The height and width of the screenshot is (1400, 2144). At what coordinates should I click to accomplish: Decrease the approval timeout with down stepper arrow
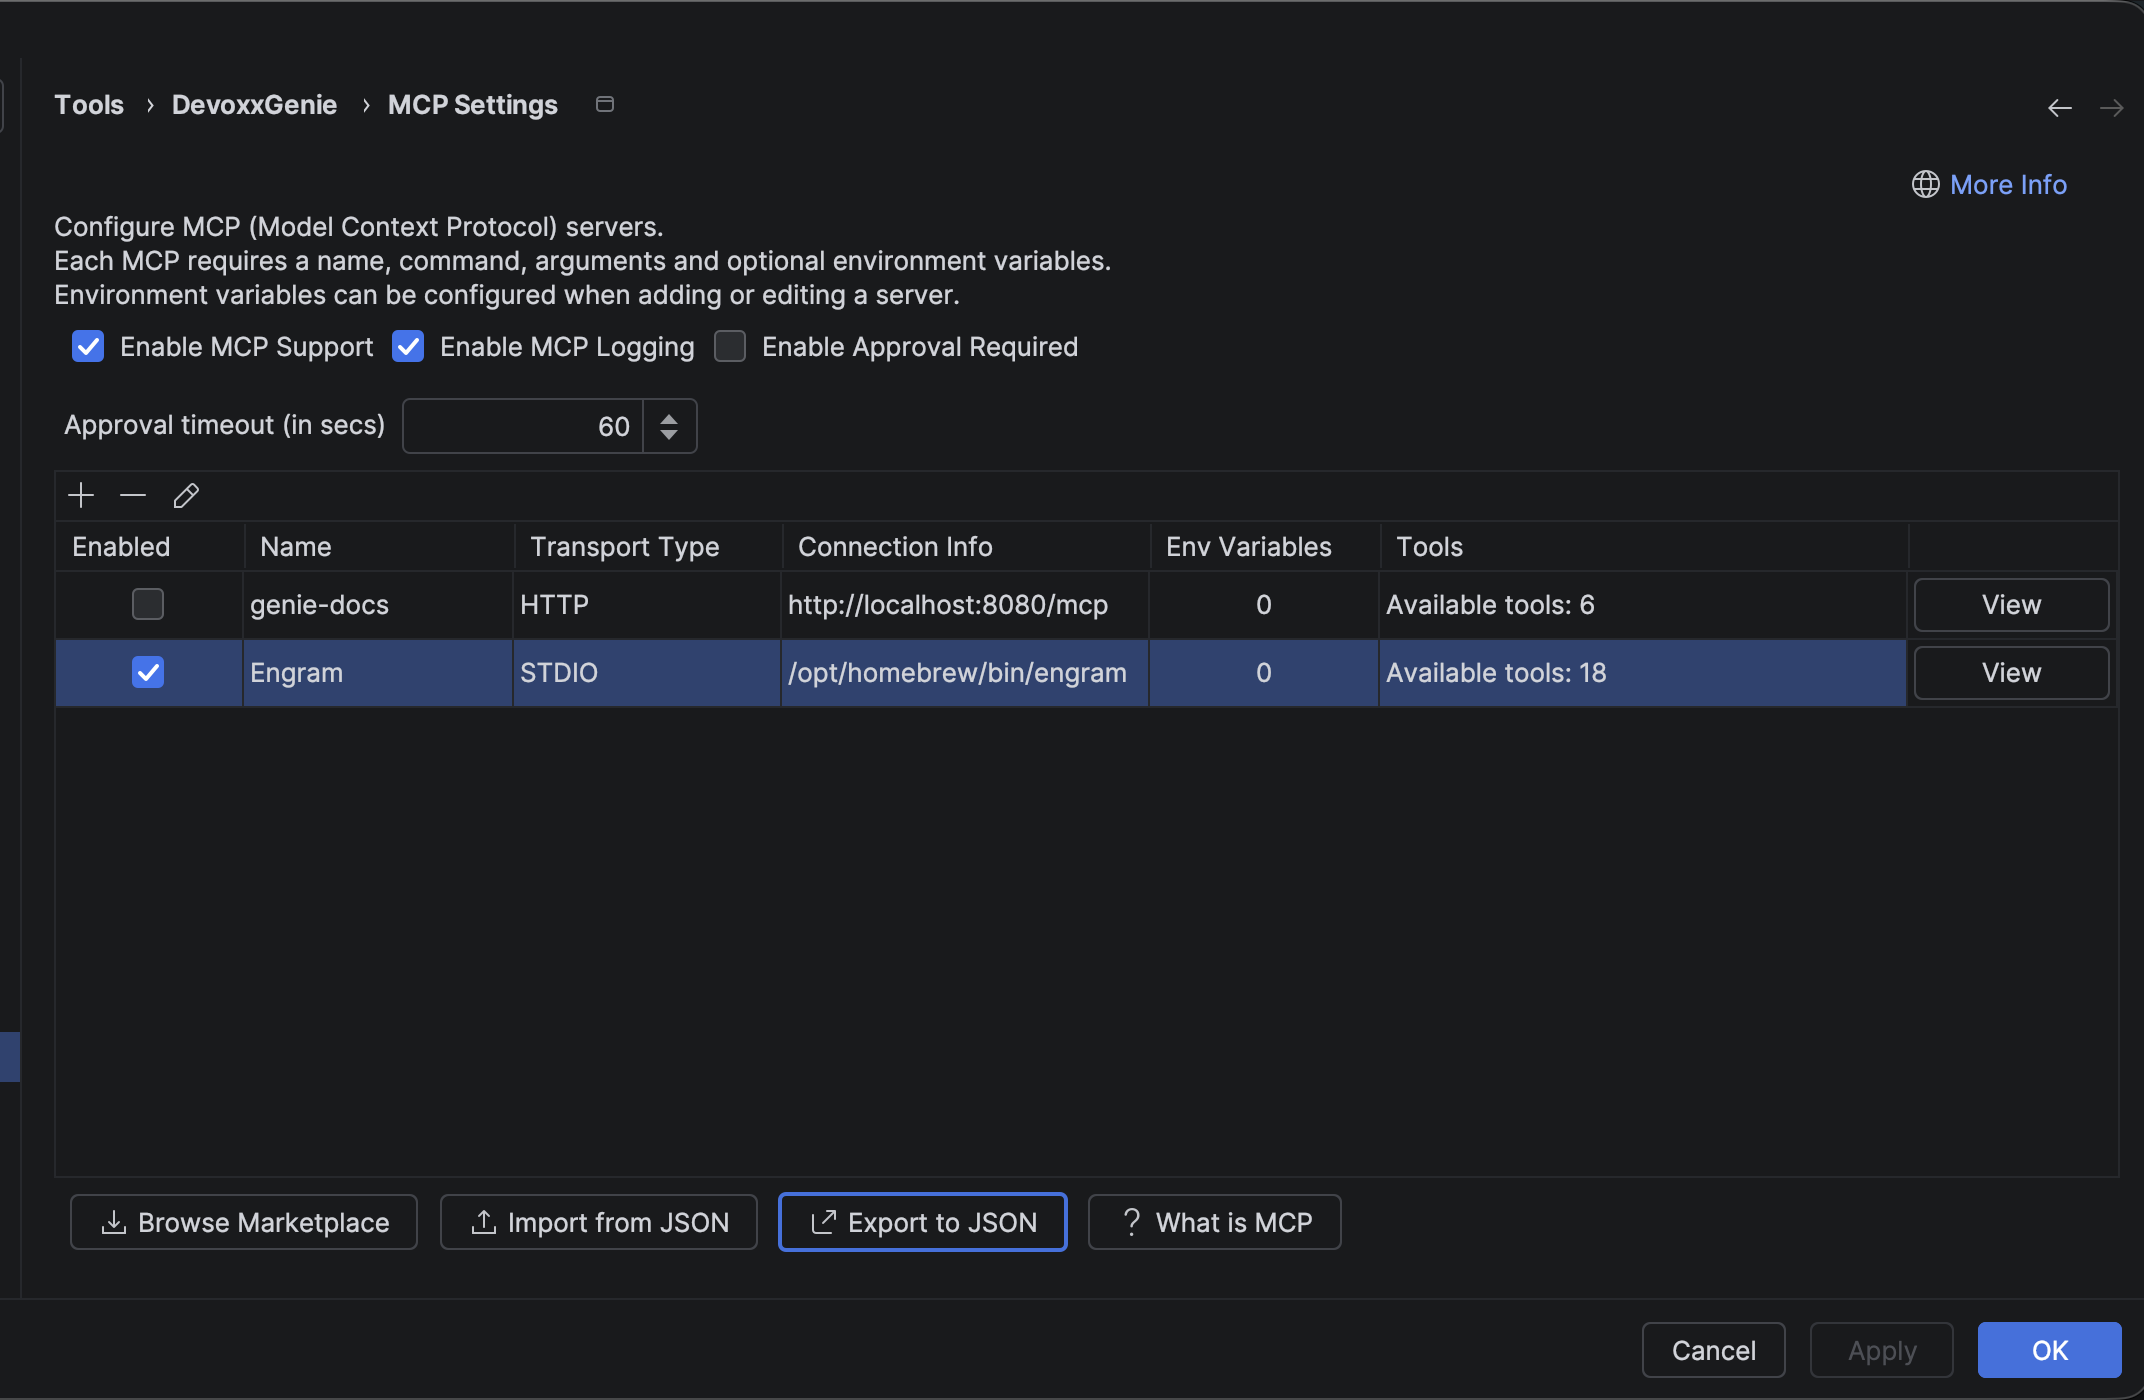tap(669, 435)
